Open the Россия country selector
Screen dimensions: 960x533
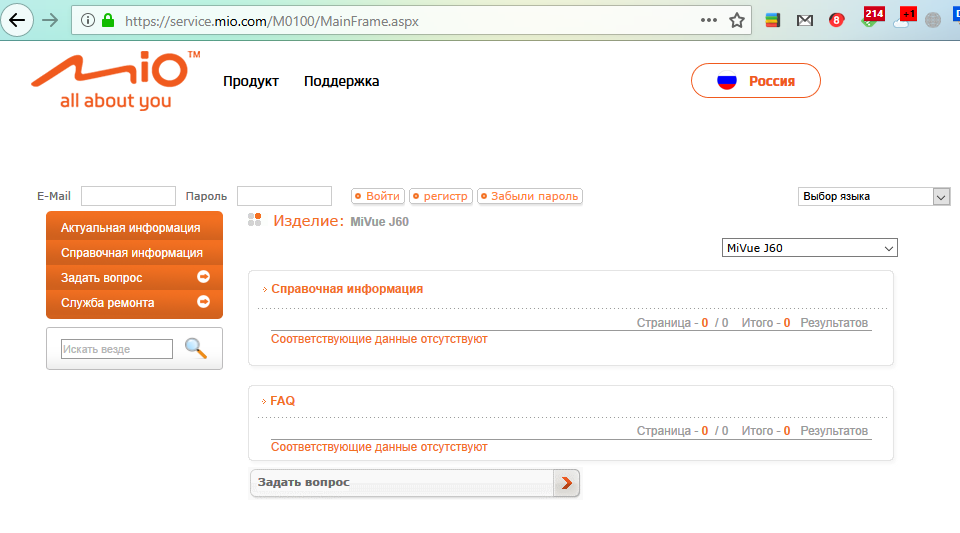(756, 81)
